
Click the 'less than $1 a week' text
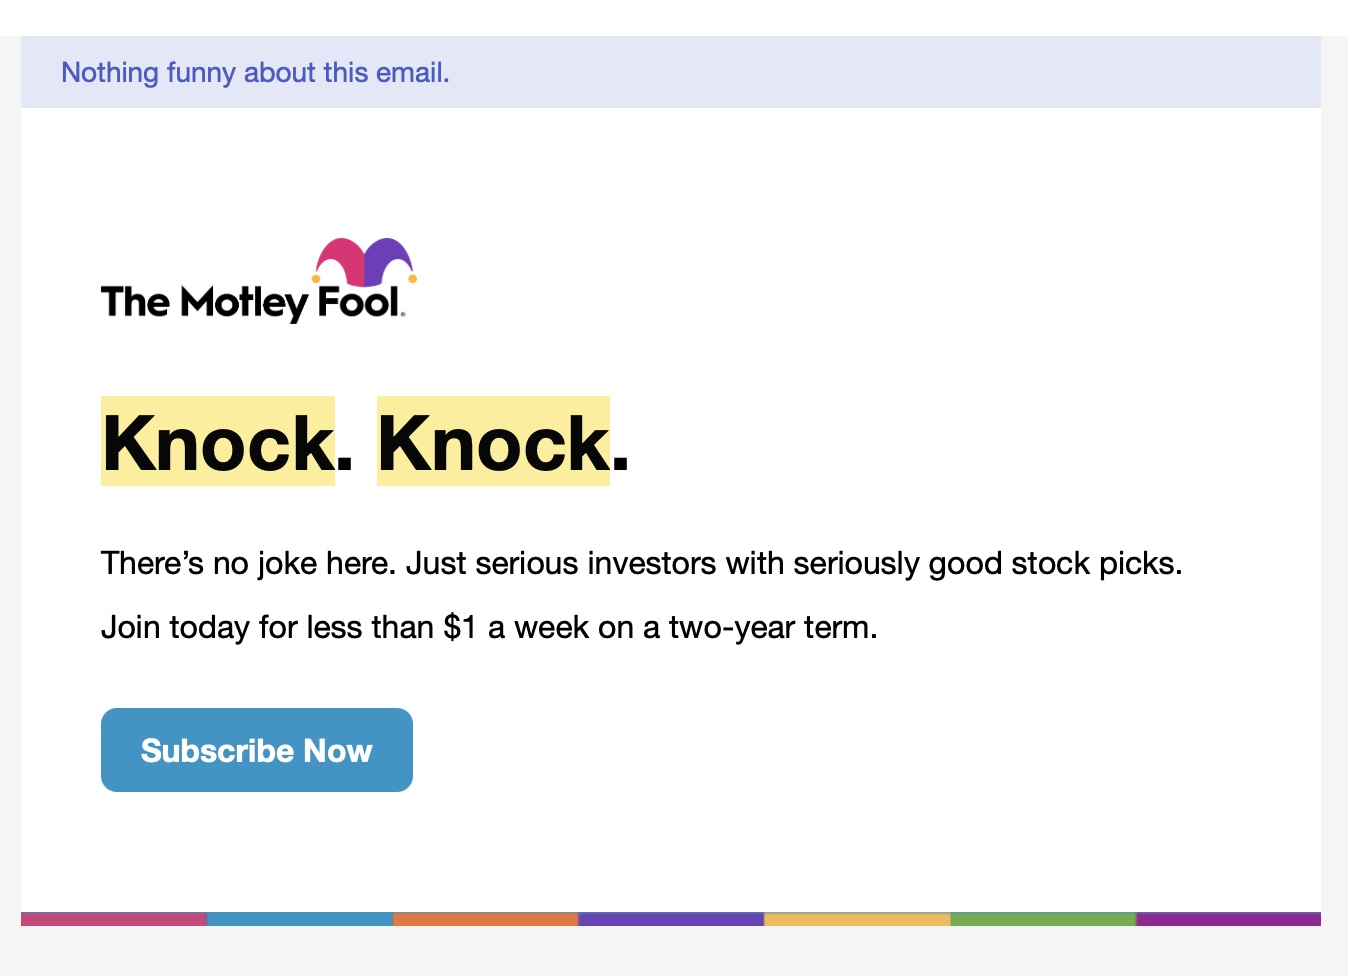[475, 627]
